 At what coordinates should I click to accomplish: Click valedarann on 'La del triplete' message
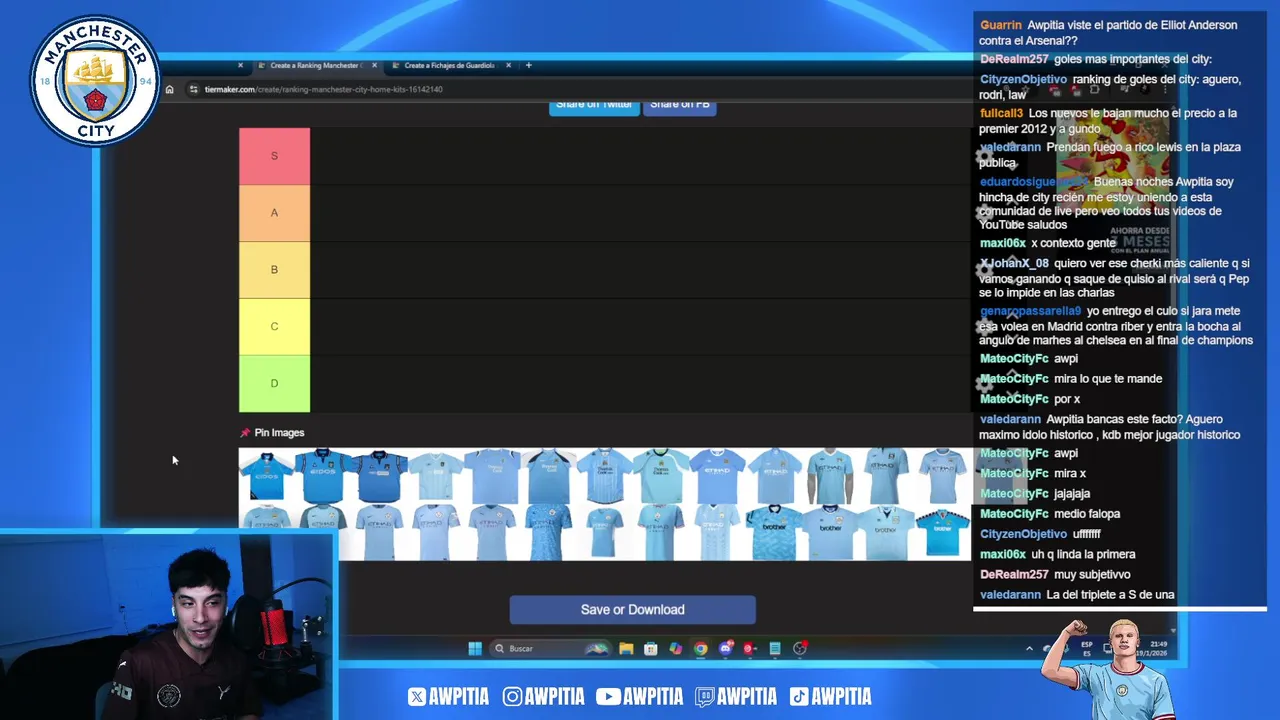1010,595
